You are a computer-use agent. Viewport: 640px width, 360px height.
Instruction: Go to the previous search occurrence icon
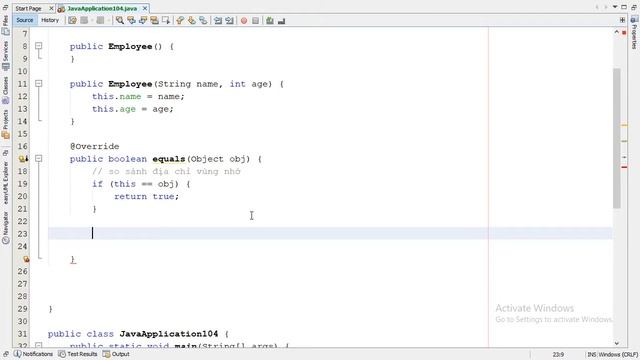[131, 20]
